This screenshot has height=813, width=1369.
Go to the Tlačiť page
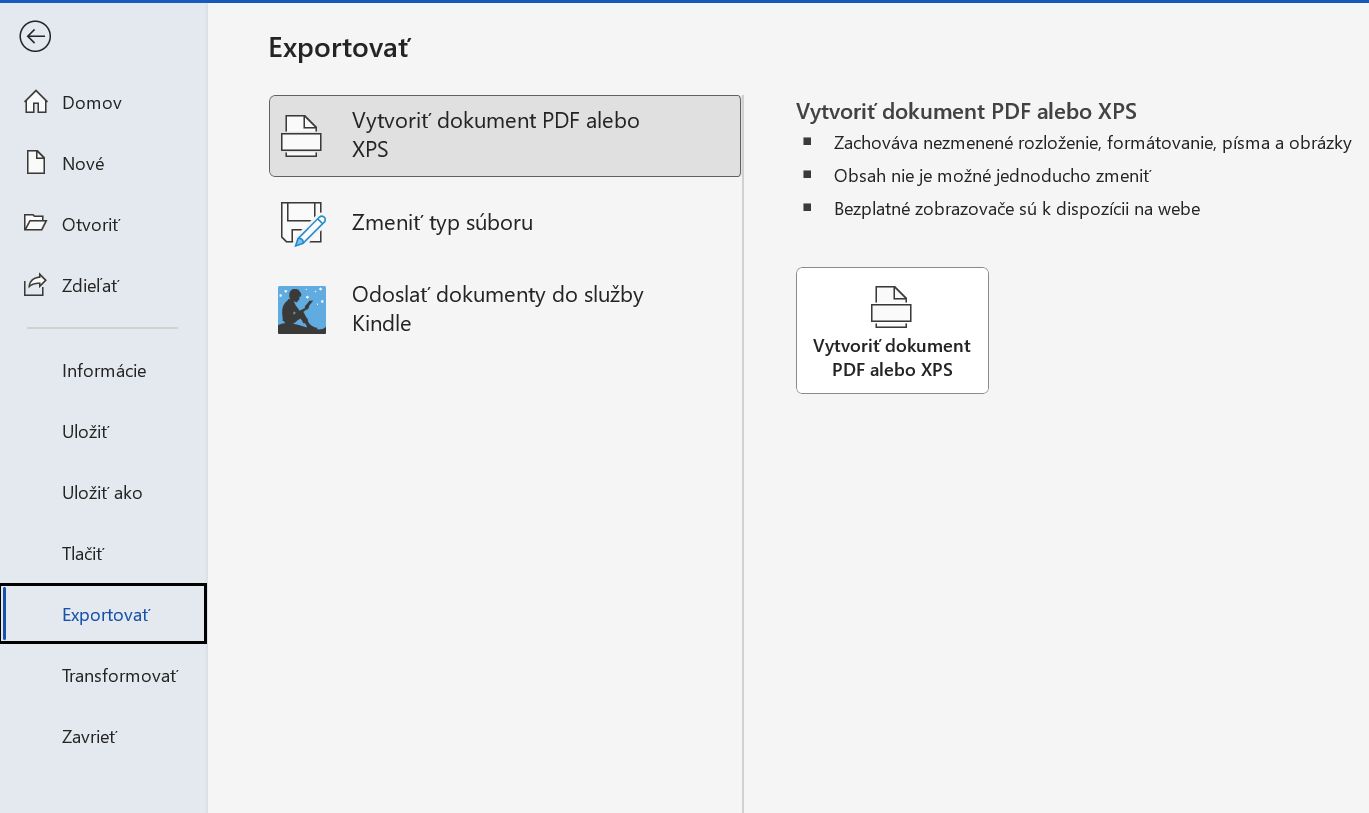(x=83, y=554)
